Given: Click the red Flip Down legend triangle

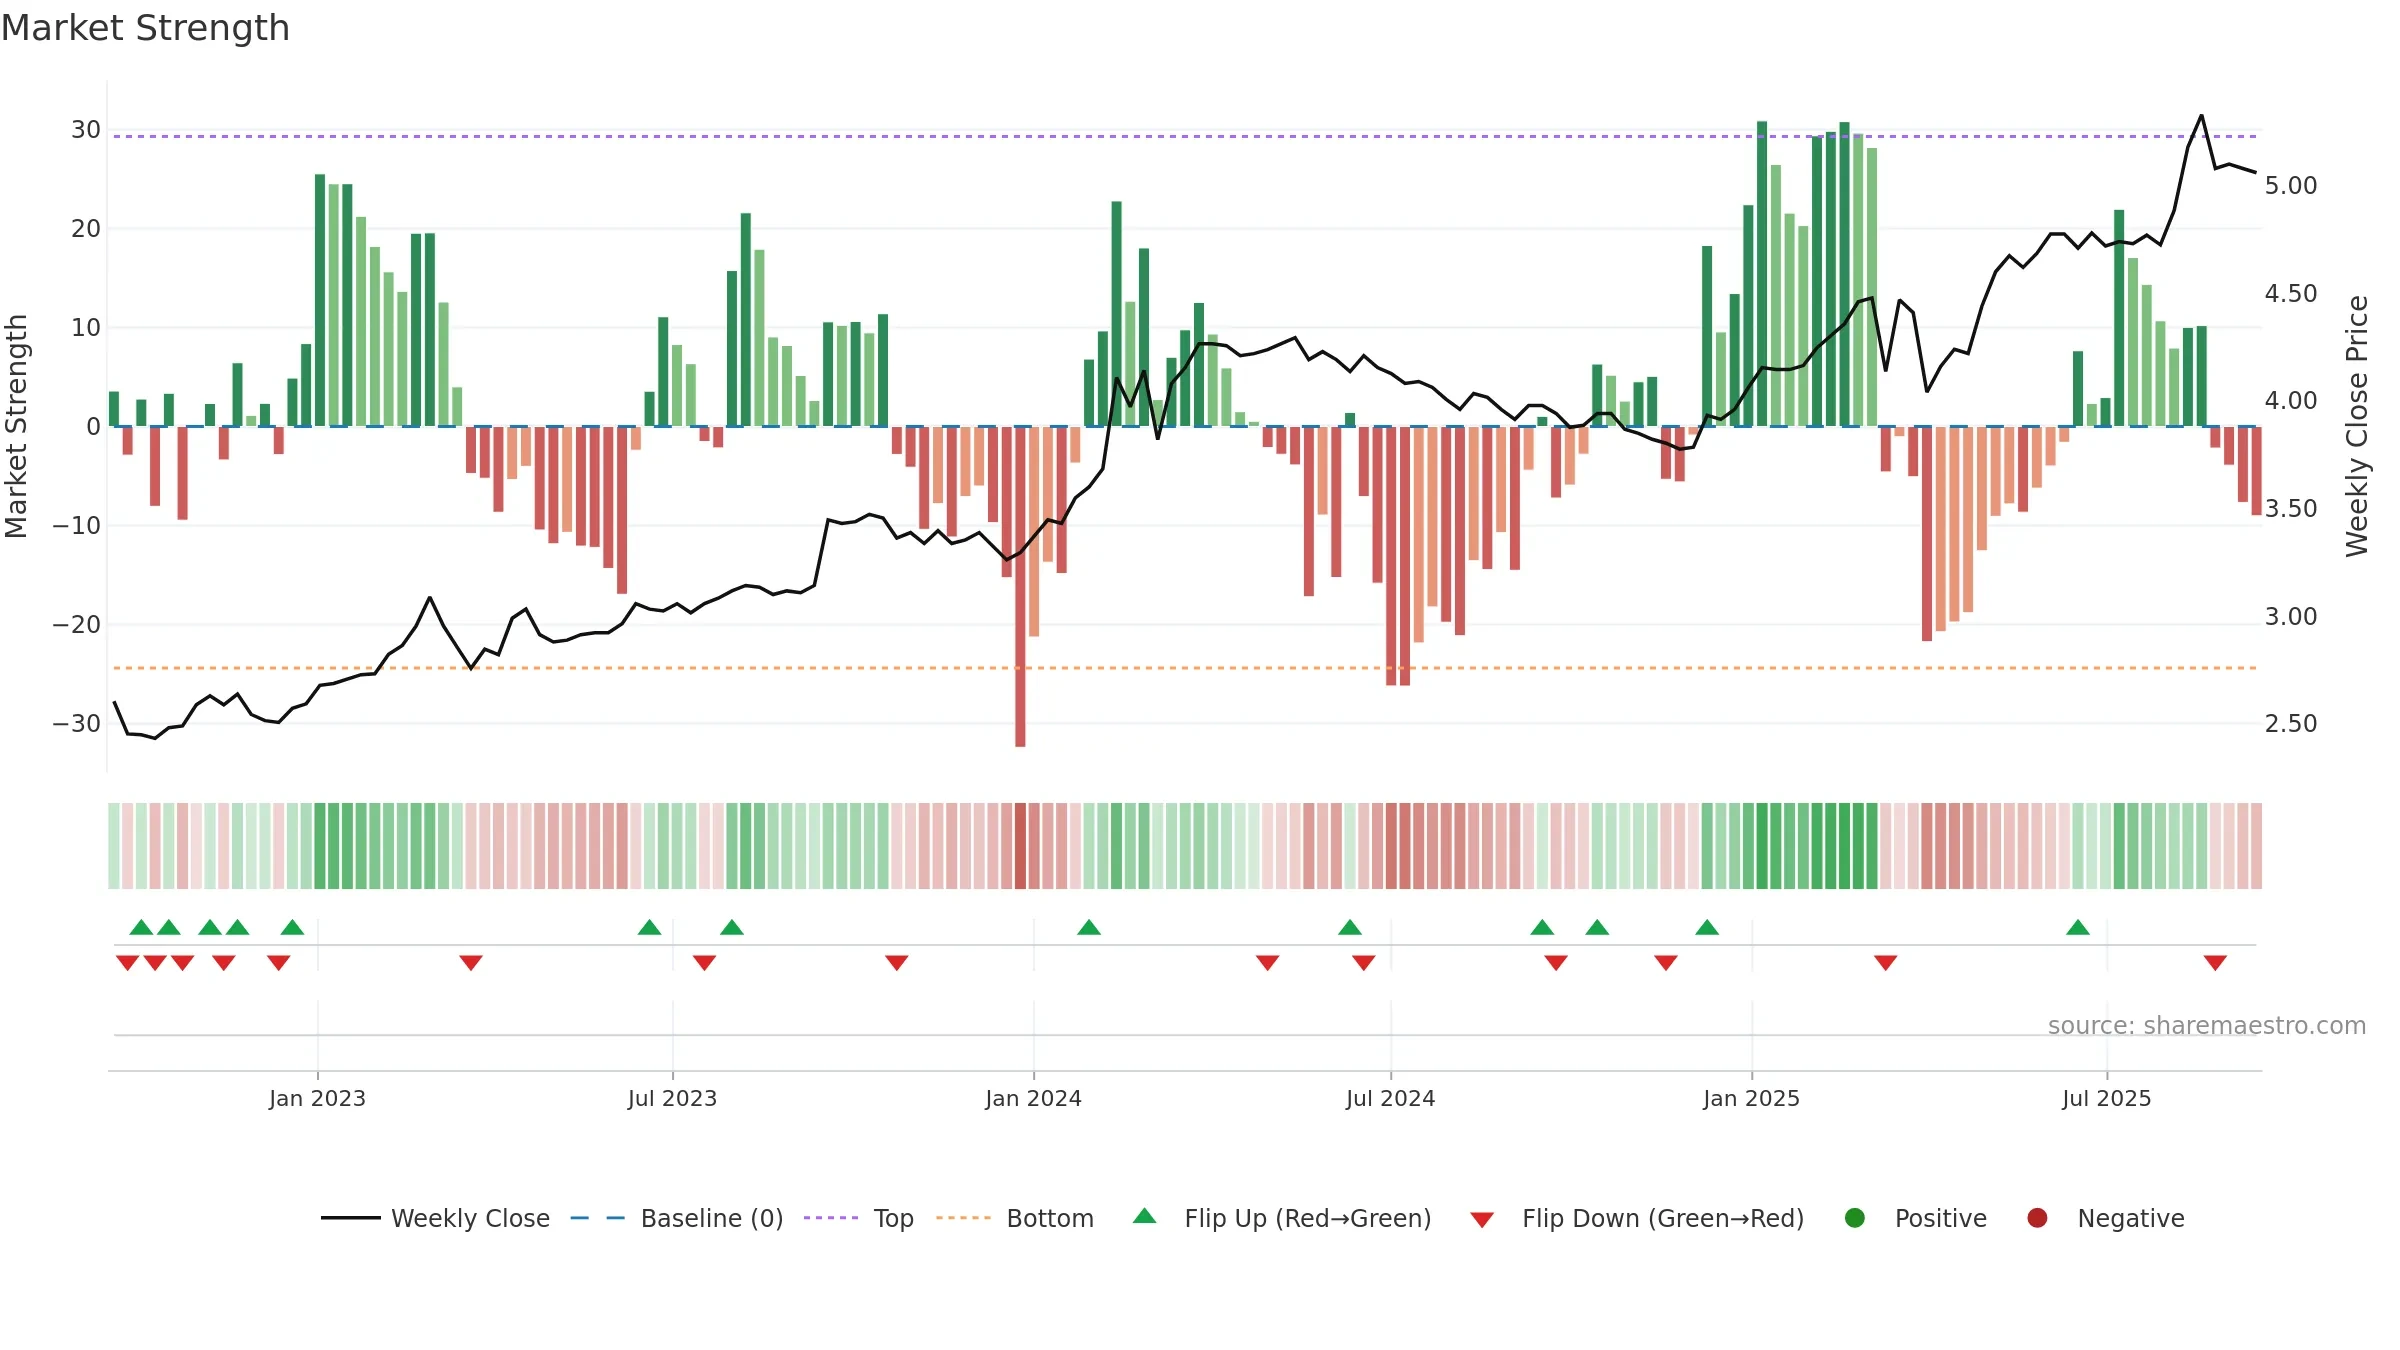Looking at the screenshot, I should (x=1482, y=1220).
